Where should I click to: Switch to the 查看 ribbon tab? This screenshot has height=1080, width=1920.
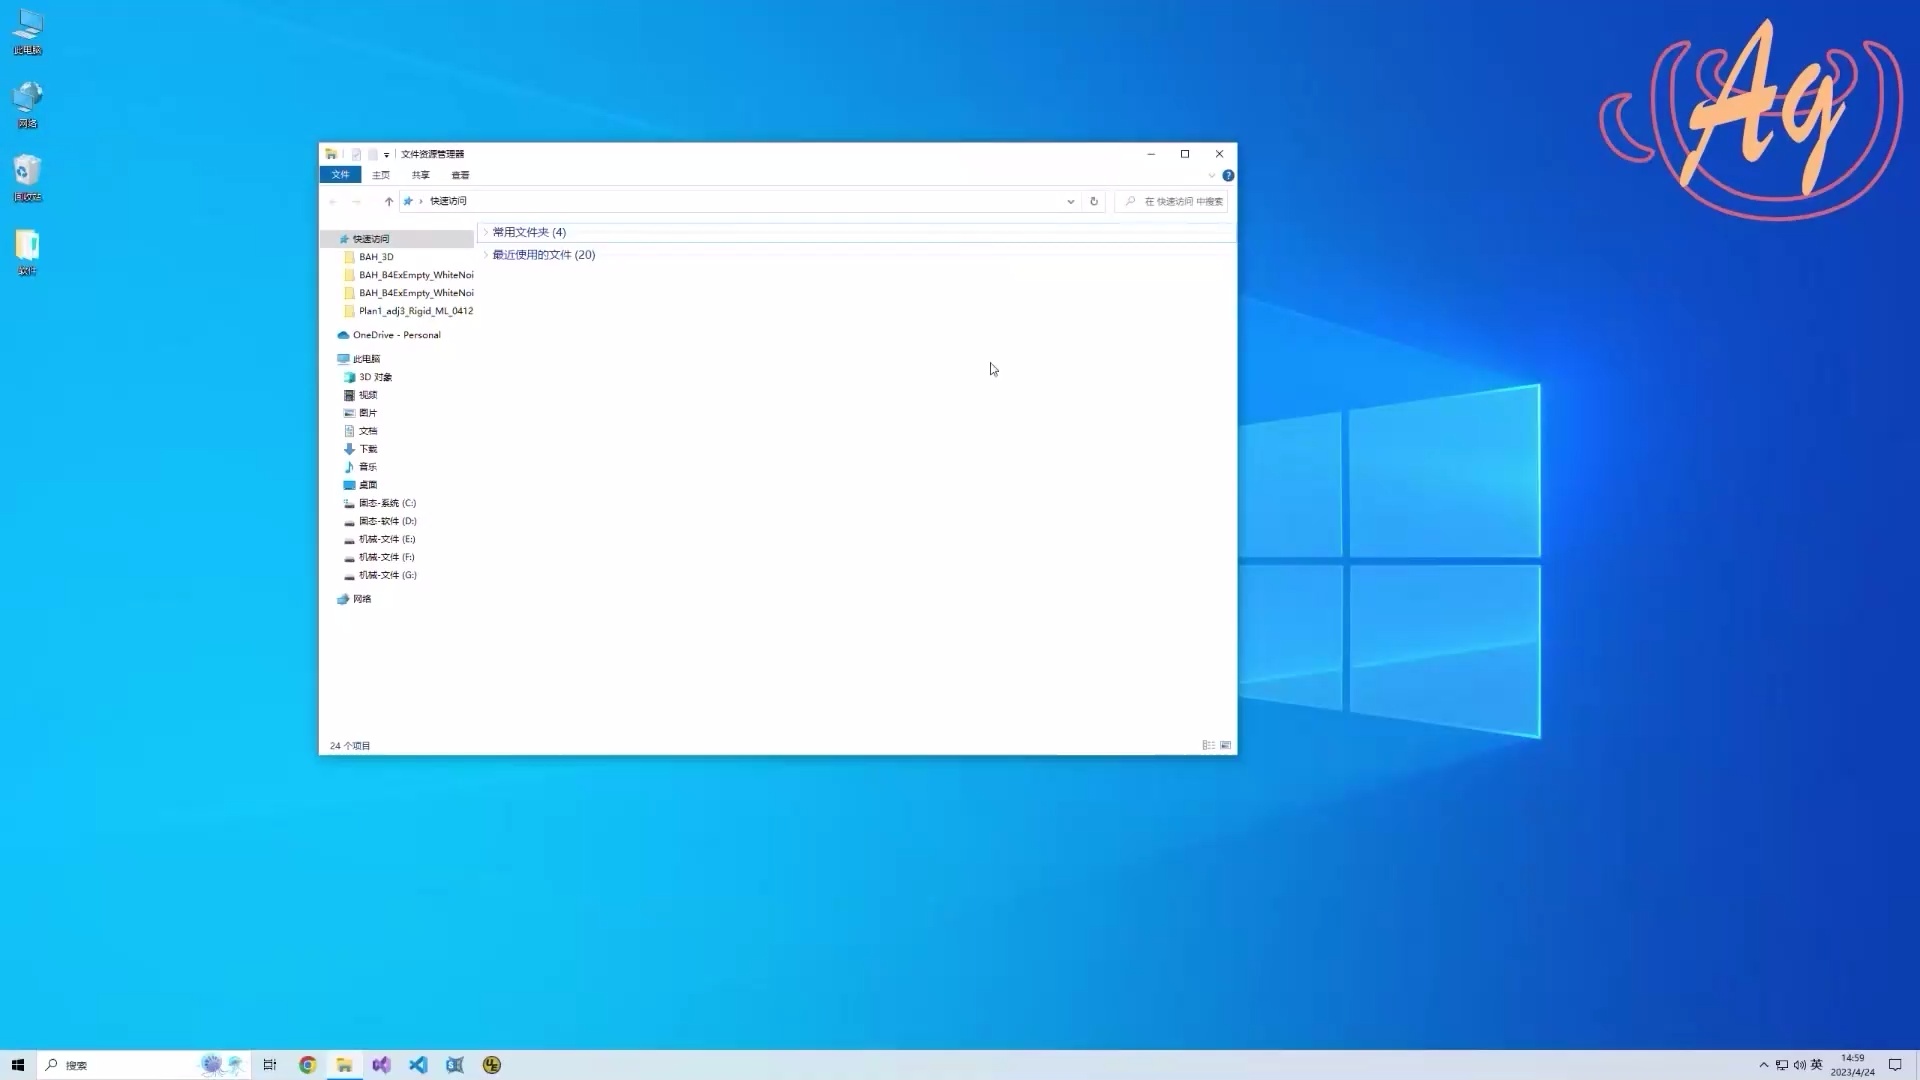[x=460, y=175]
